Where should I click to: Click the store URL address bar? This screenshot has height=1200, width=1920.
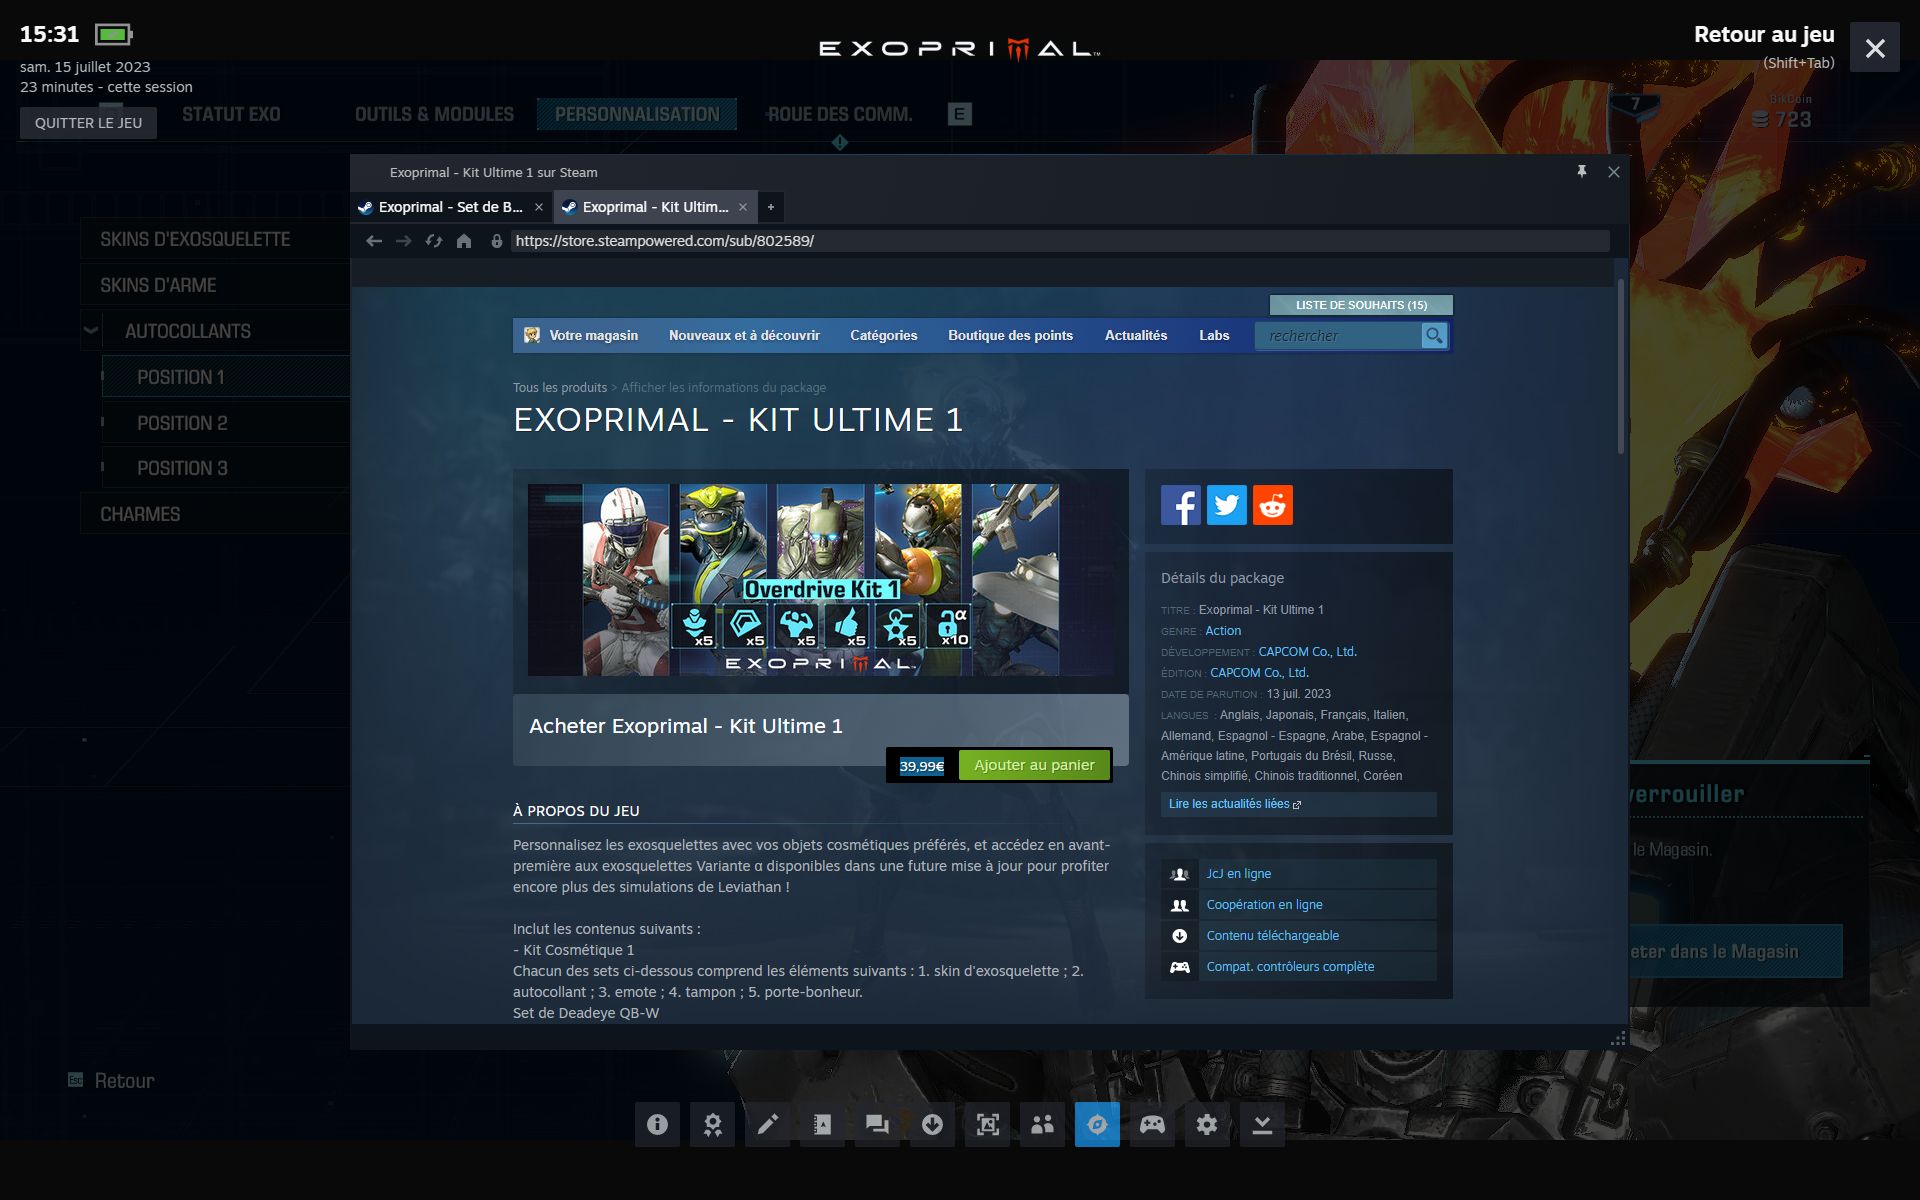1060,241
